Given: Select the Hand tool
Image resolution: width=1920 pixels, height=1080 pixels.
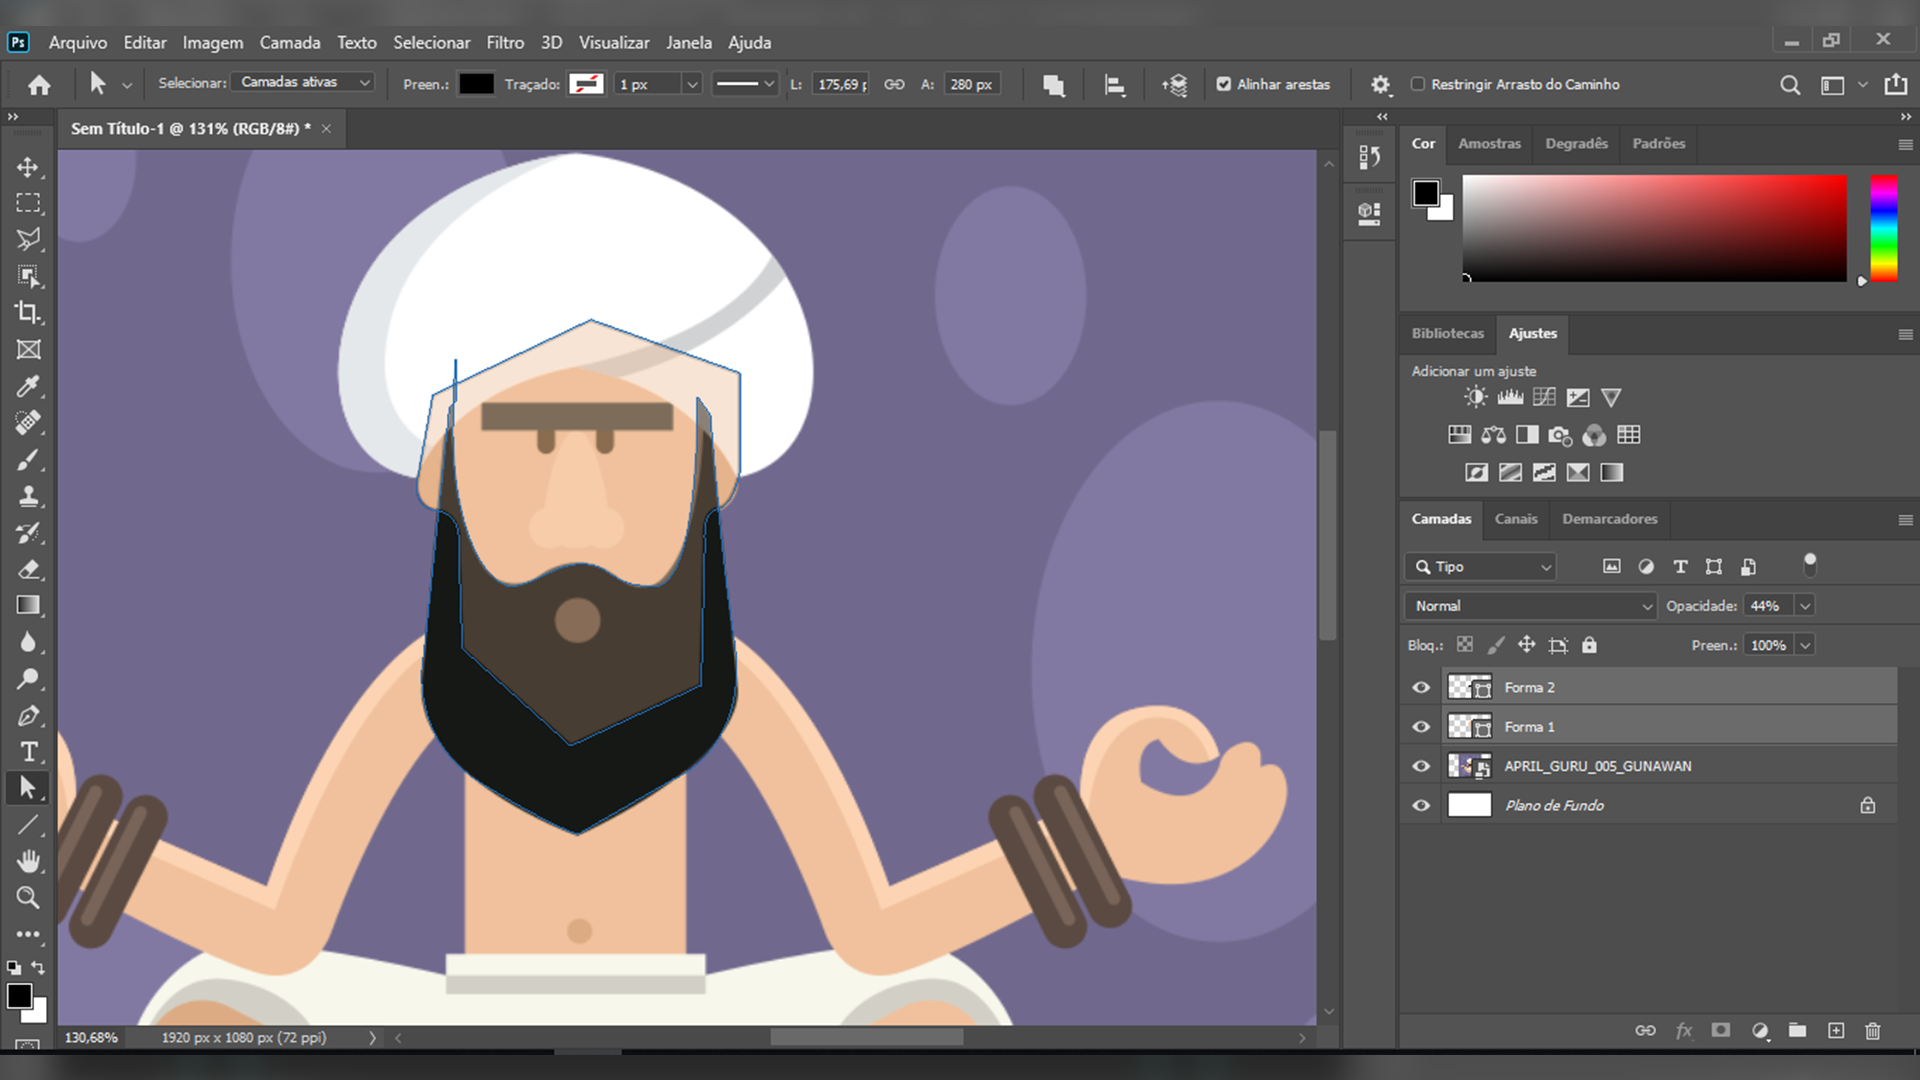Looking at the screenshot, I should (28, 861).
